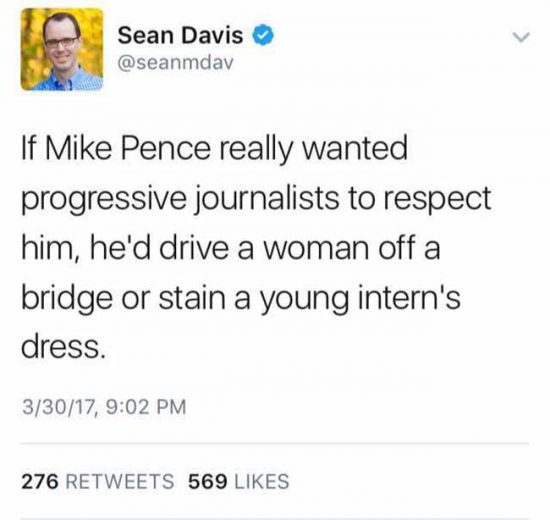Click the word RETWEETS in the stats row
Screen dimensions: 550x520
click(120, 481)
